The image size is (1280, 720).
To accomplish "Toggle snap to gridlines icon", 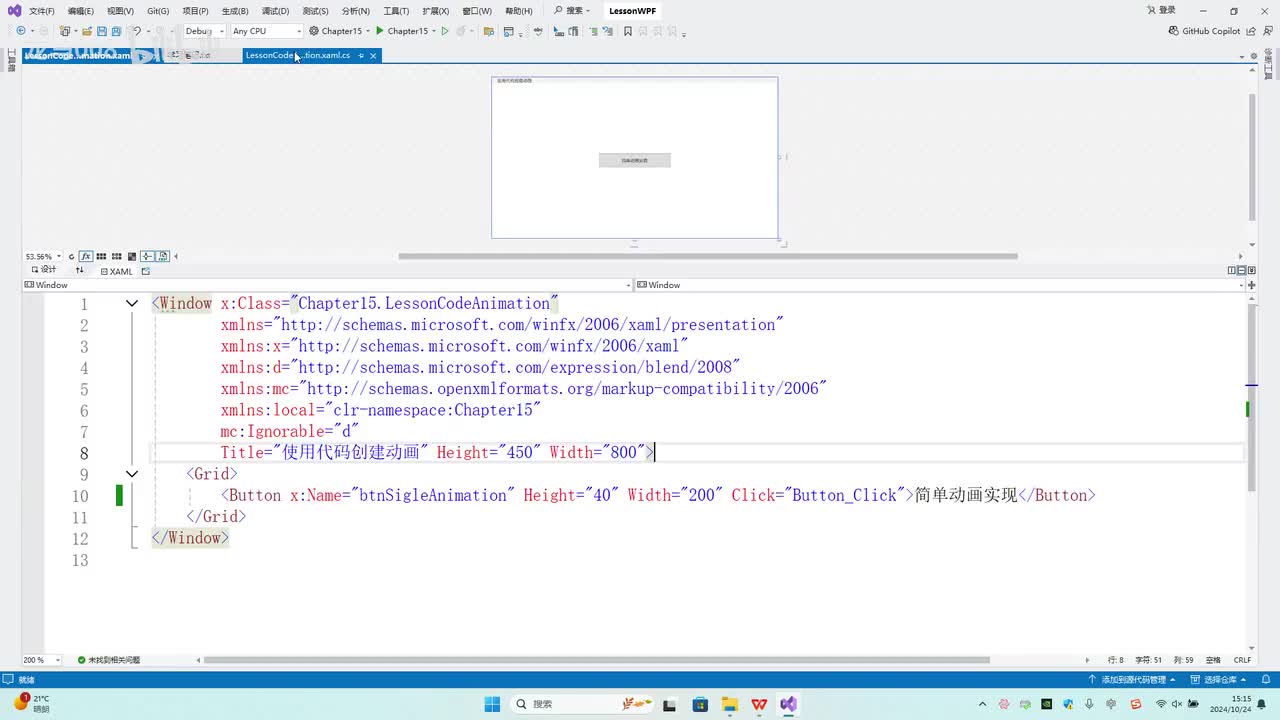I will pos(117,257).
